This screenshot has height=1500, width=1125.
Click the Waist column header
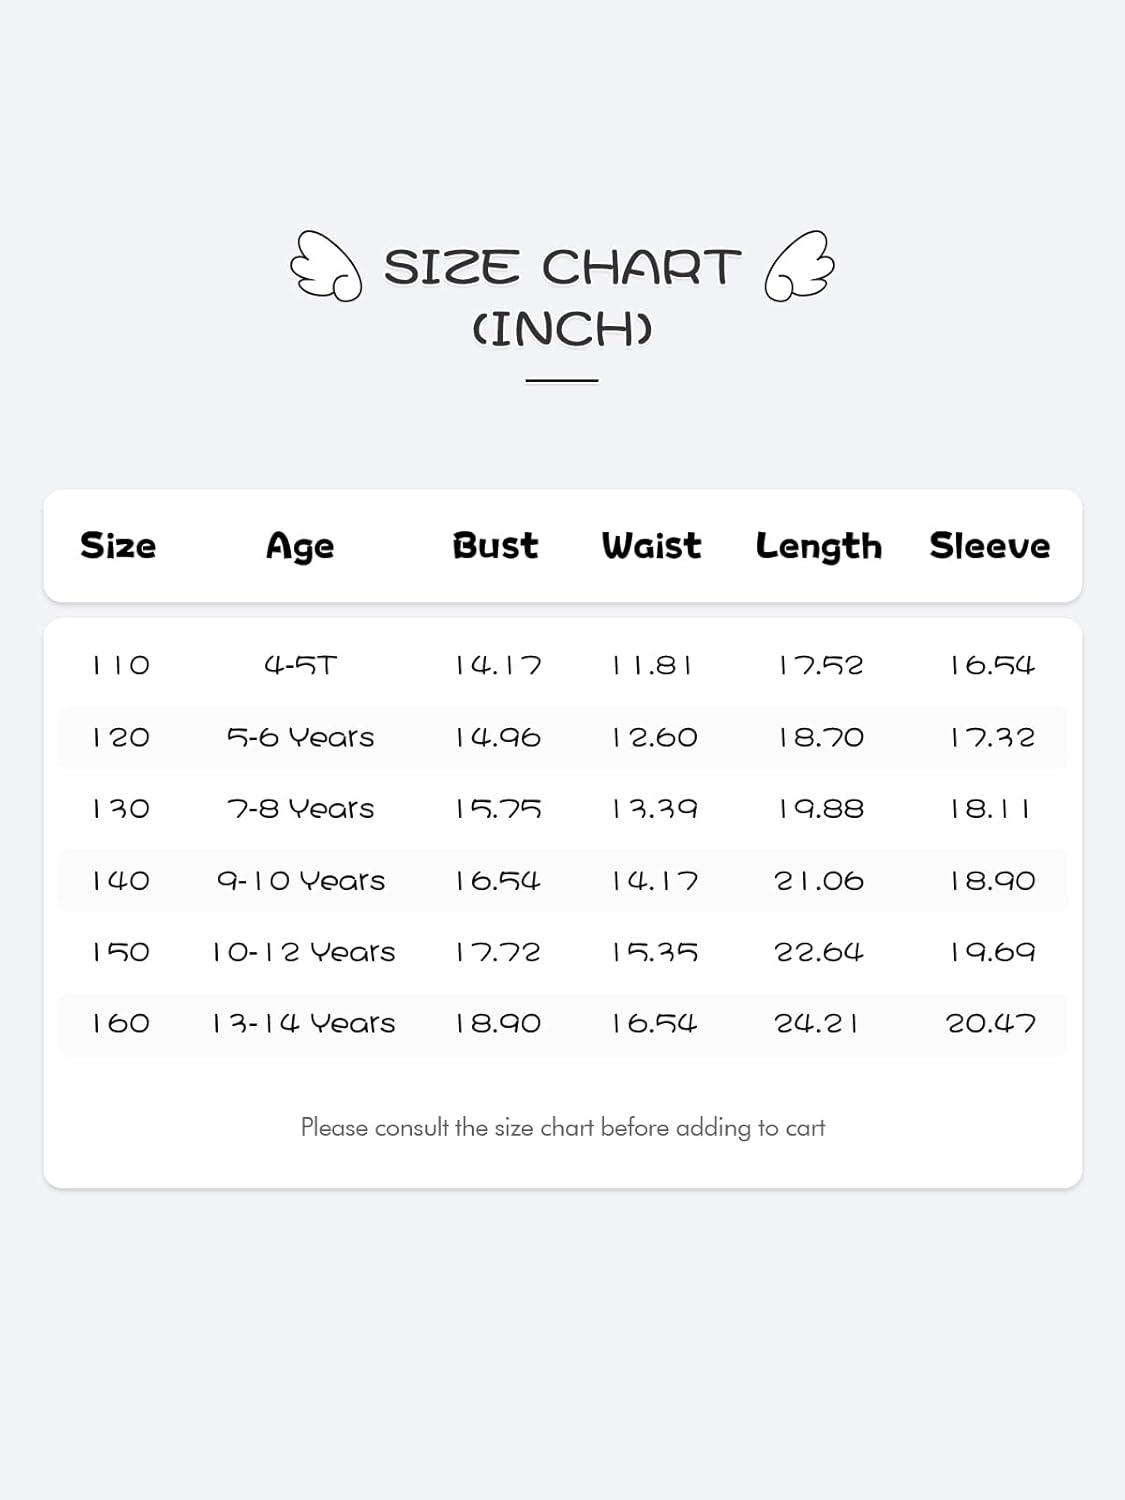coord(651,546)
